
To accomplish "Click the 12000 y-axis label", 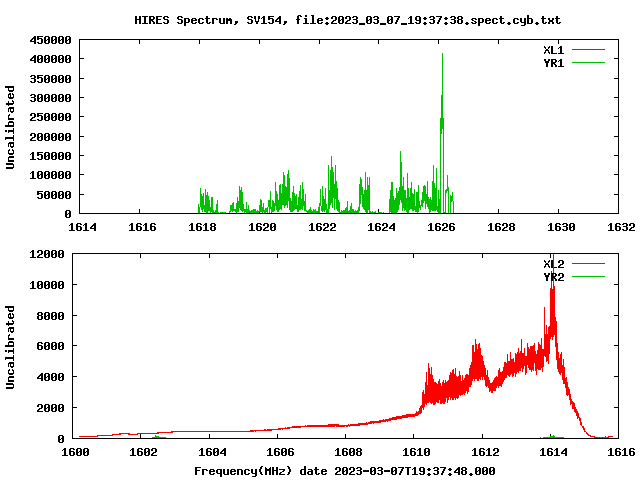I will pyautogui.click(x=47, y=254).
